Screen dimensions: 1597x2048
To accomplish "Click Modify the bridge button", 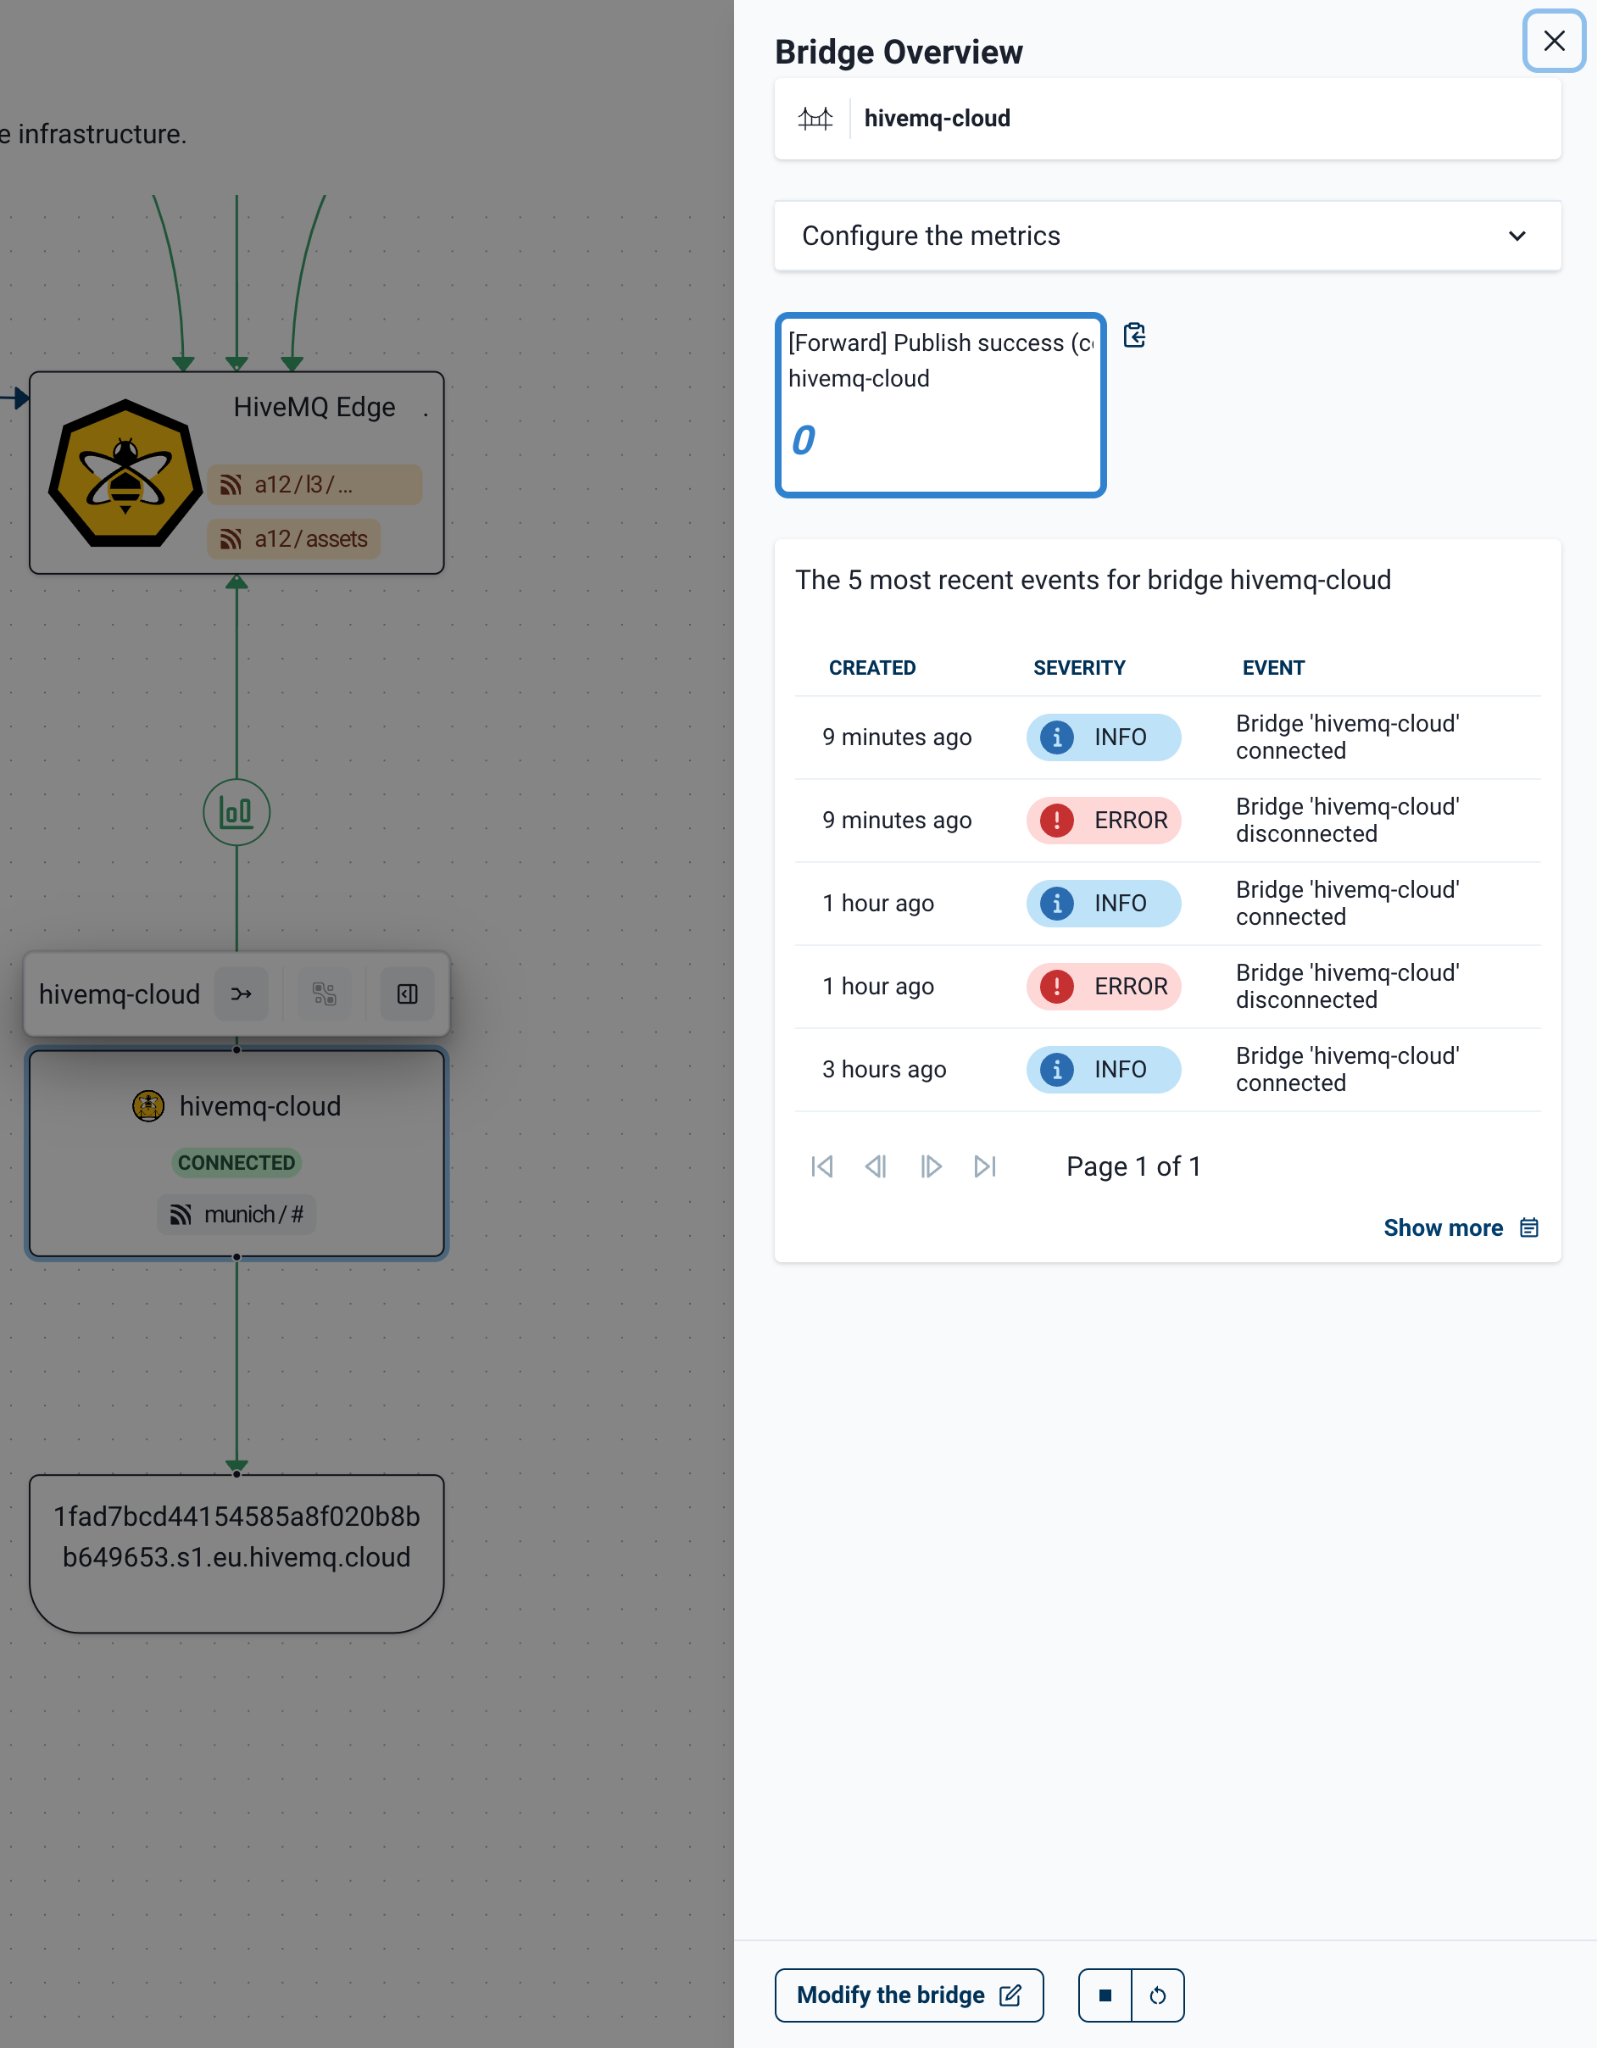I will [909, 1995].
